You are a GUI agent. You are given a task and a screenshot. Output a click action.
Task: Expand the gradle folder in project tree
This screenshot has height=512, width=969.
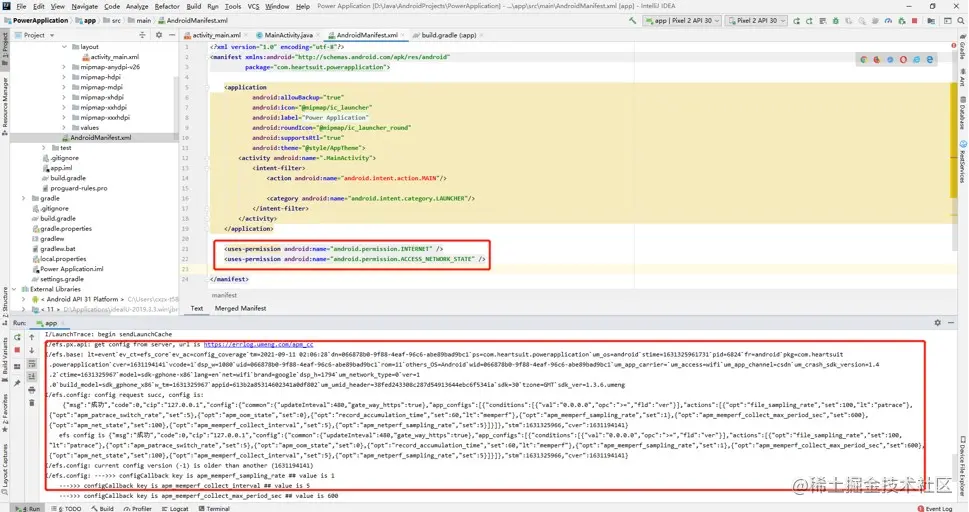coord(23,198)
